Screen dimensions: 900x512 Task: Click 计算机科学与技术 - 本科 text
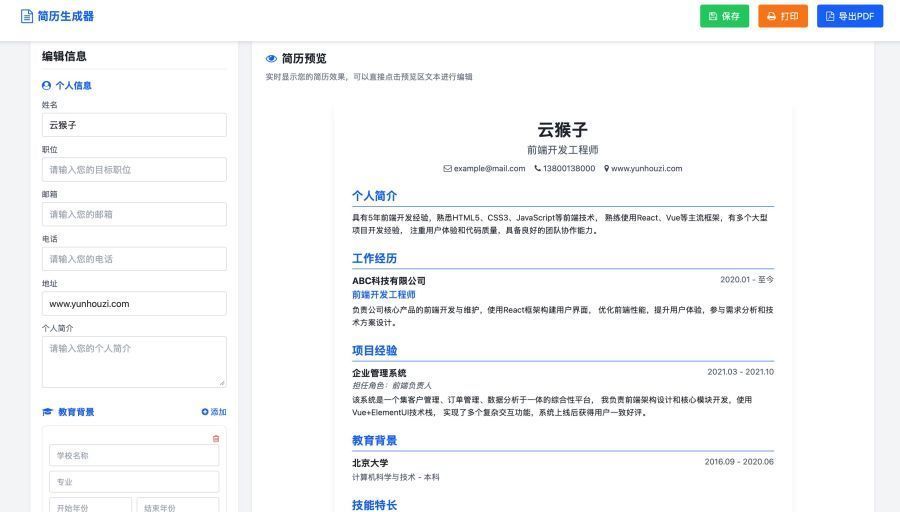click(x=395, y=477)
